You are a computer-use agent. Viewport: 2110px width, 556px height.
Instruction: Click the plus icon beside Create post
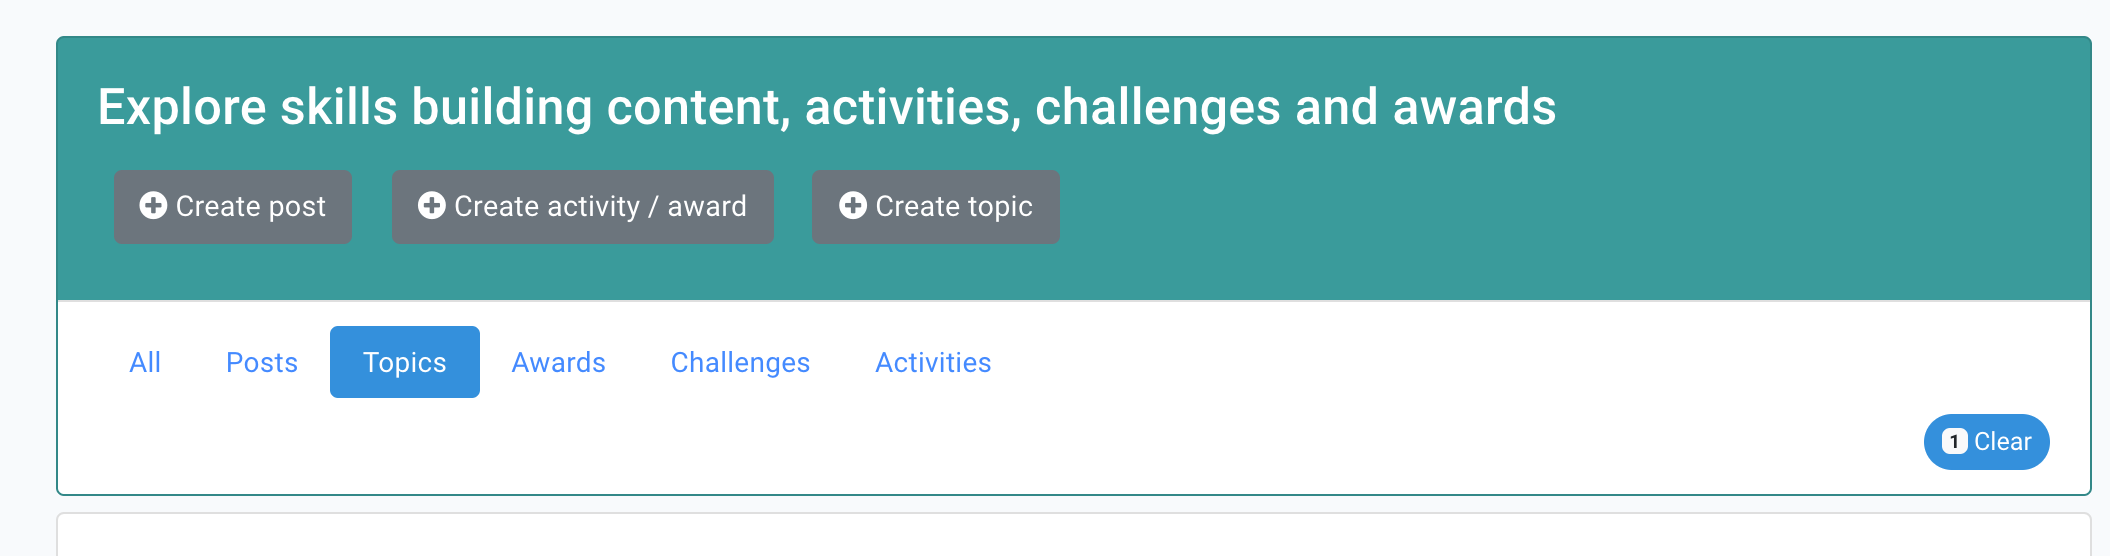pyautogui.click(x=153, y=206)
